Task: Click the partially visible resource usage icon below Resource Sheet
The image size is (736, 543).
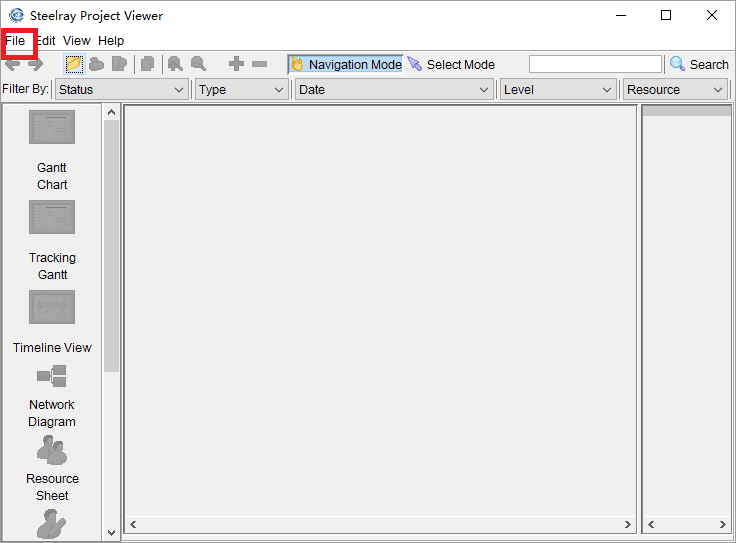Action: 52,524
